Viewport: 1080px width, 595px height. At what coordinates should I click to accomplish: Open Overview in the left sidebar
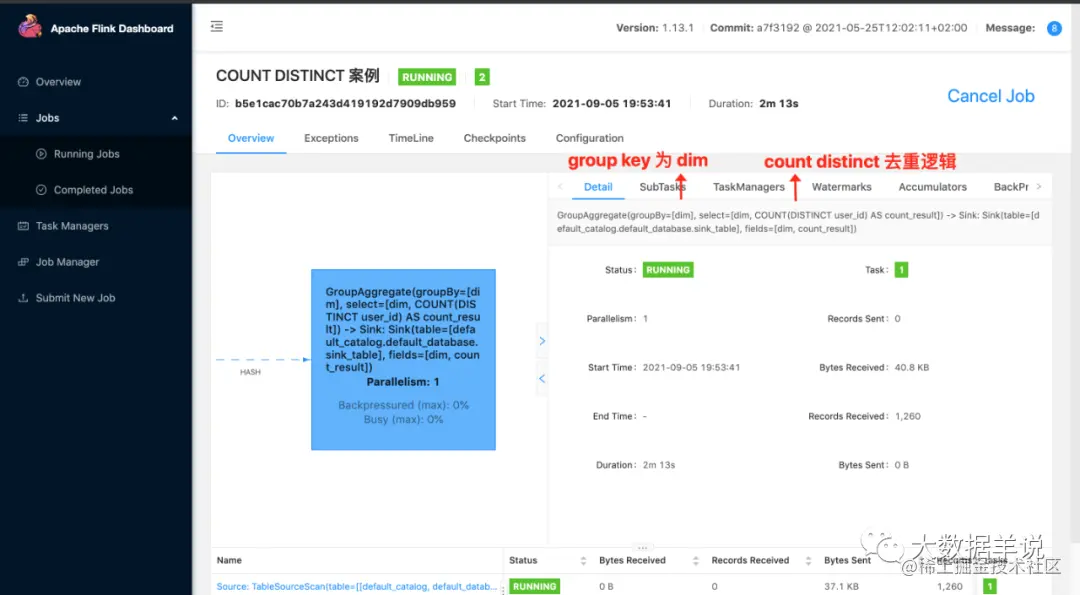(58, 82)
